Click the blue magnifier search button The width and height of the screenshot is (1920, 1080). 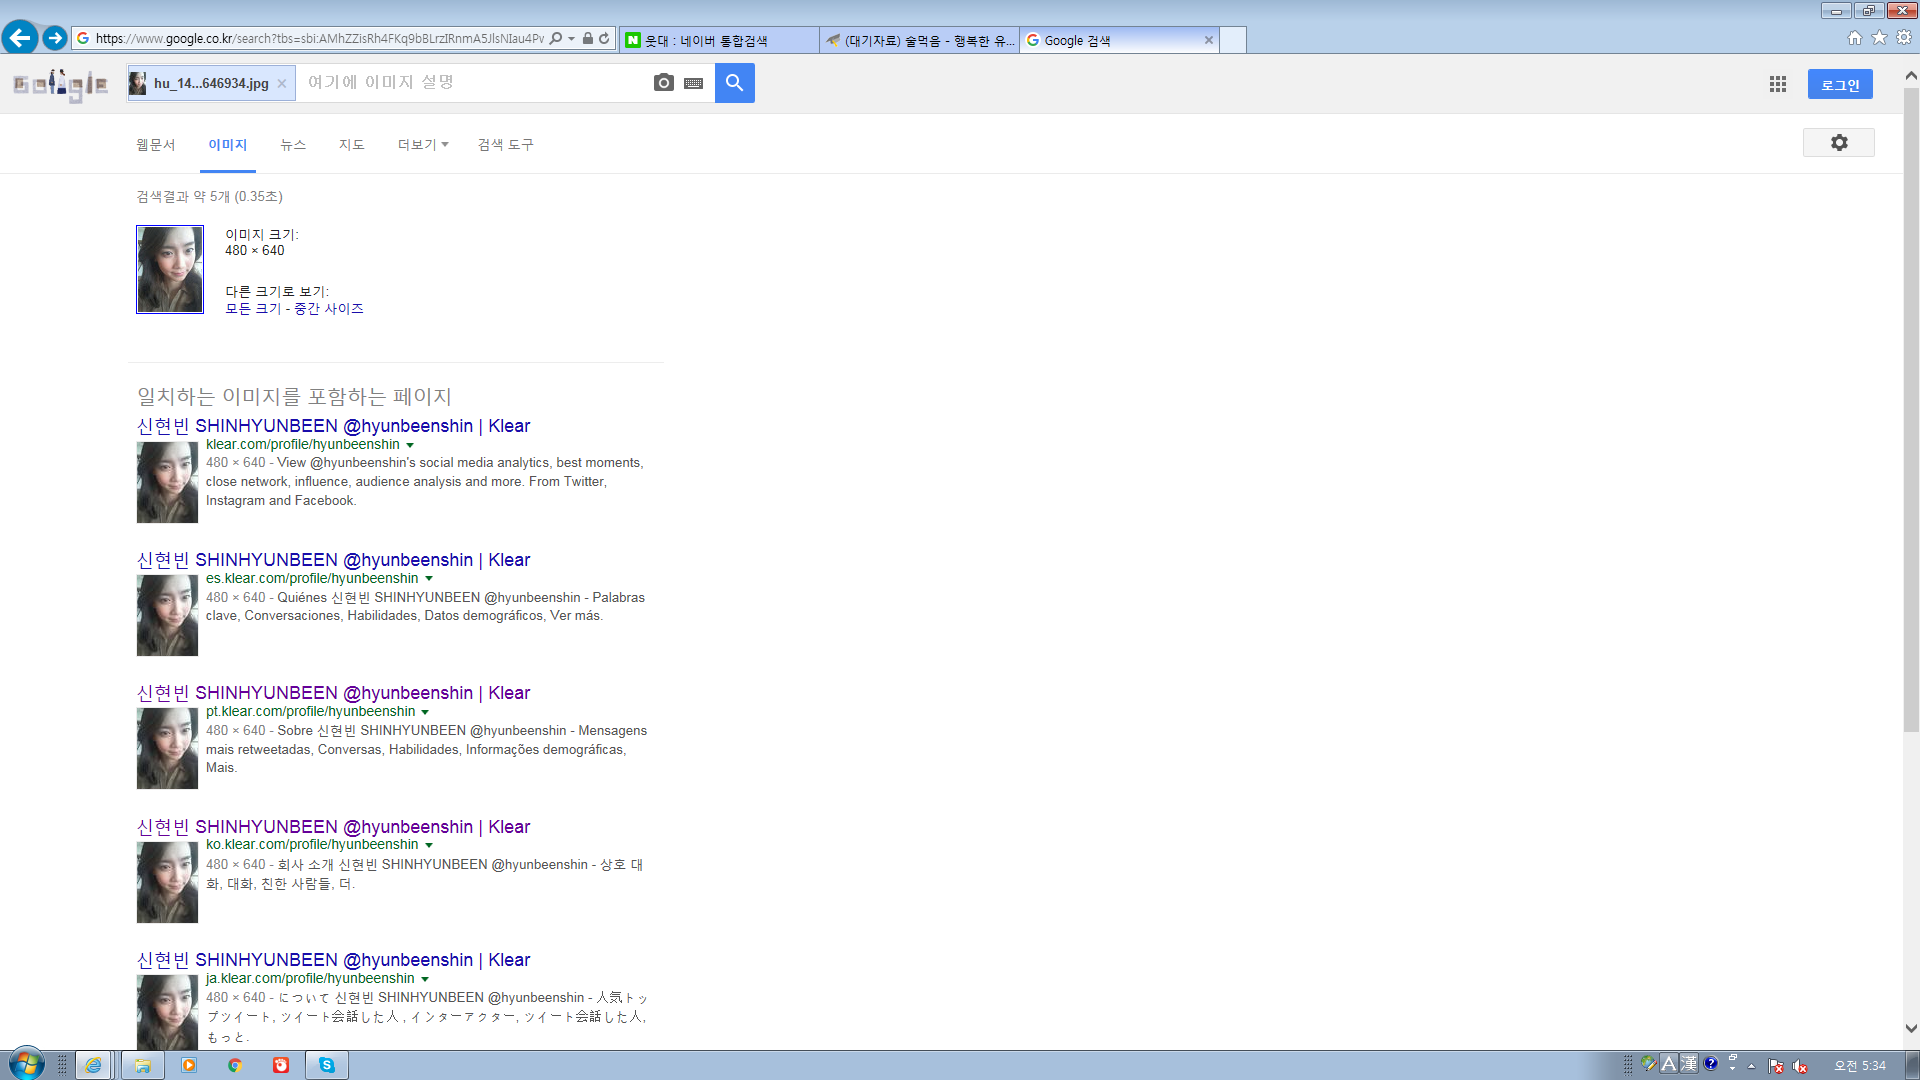pos(734,83)
